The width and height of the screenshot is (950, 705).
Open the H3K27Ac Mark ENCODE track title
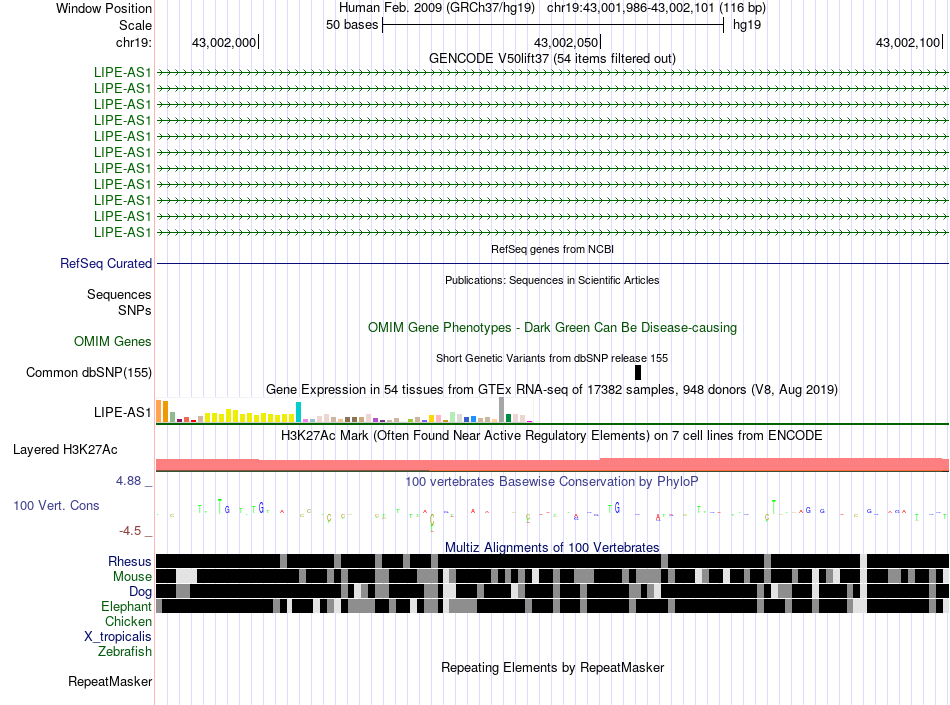click(552, 435)
